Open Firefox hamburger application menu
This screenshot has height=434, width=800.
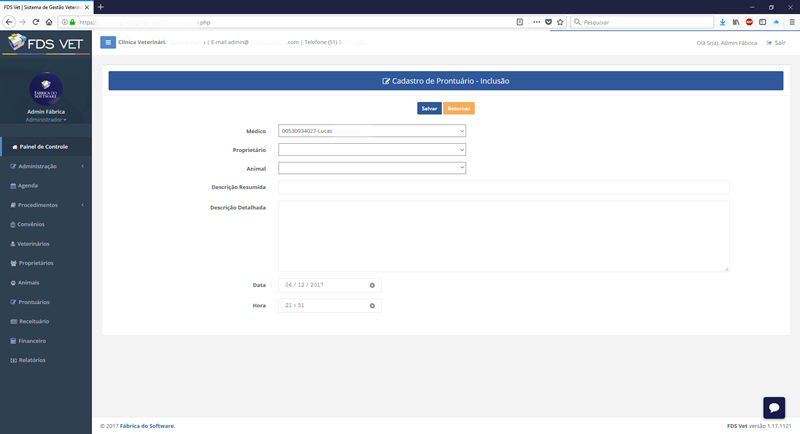(790, 21)
